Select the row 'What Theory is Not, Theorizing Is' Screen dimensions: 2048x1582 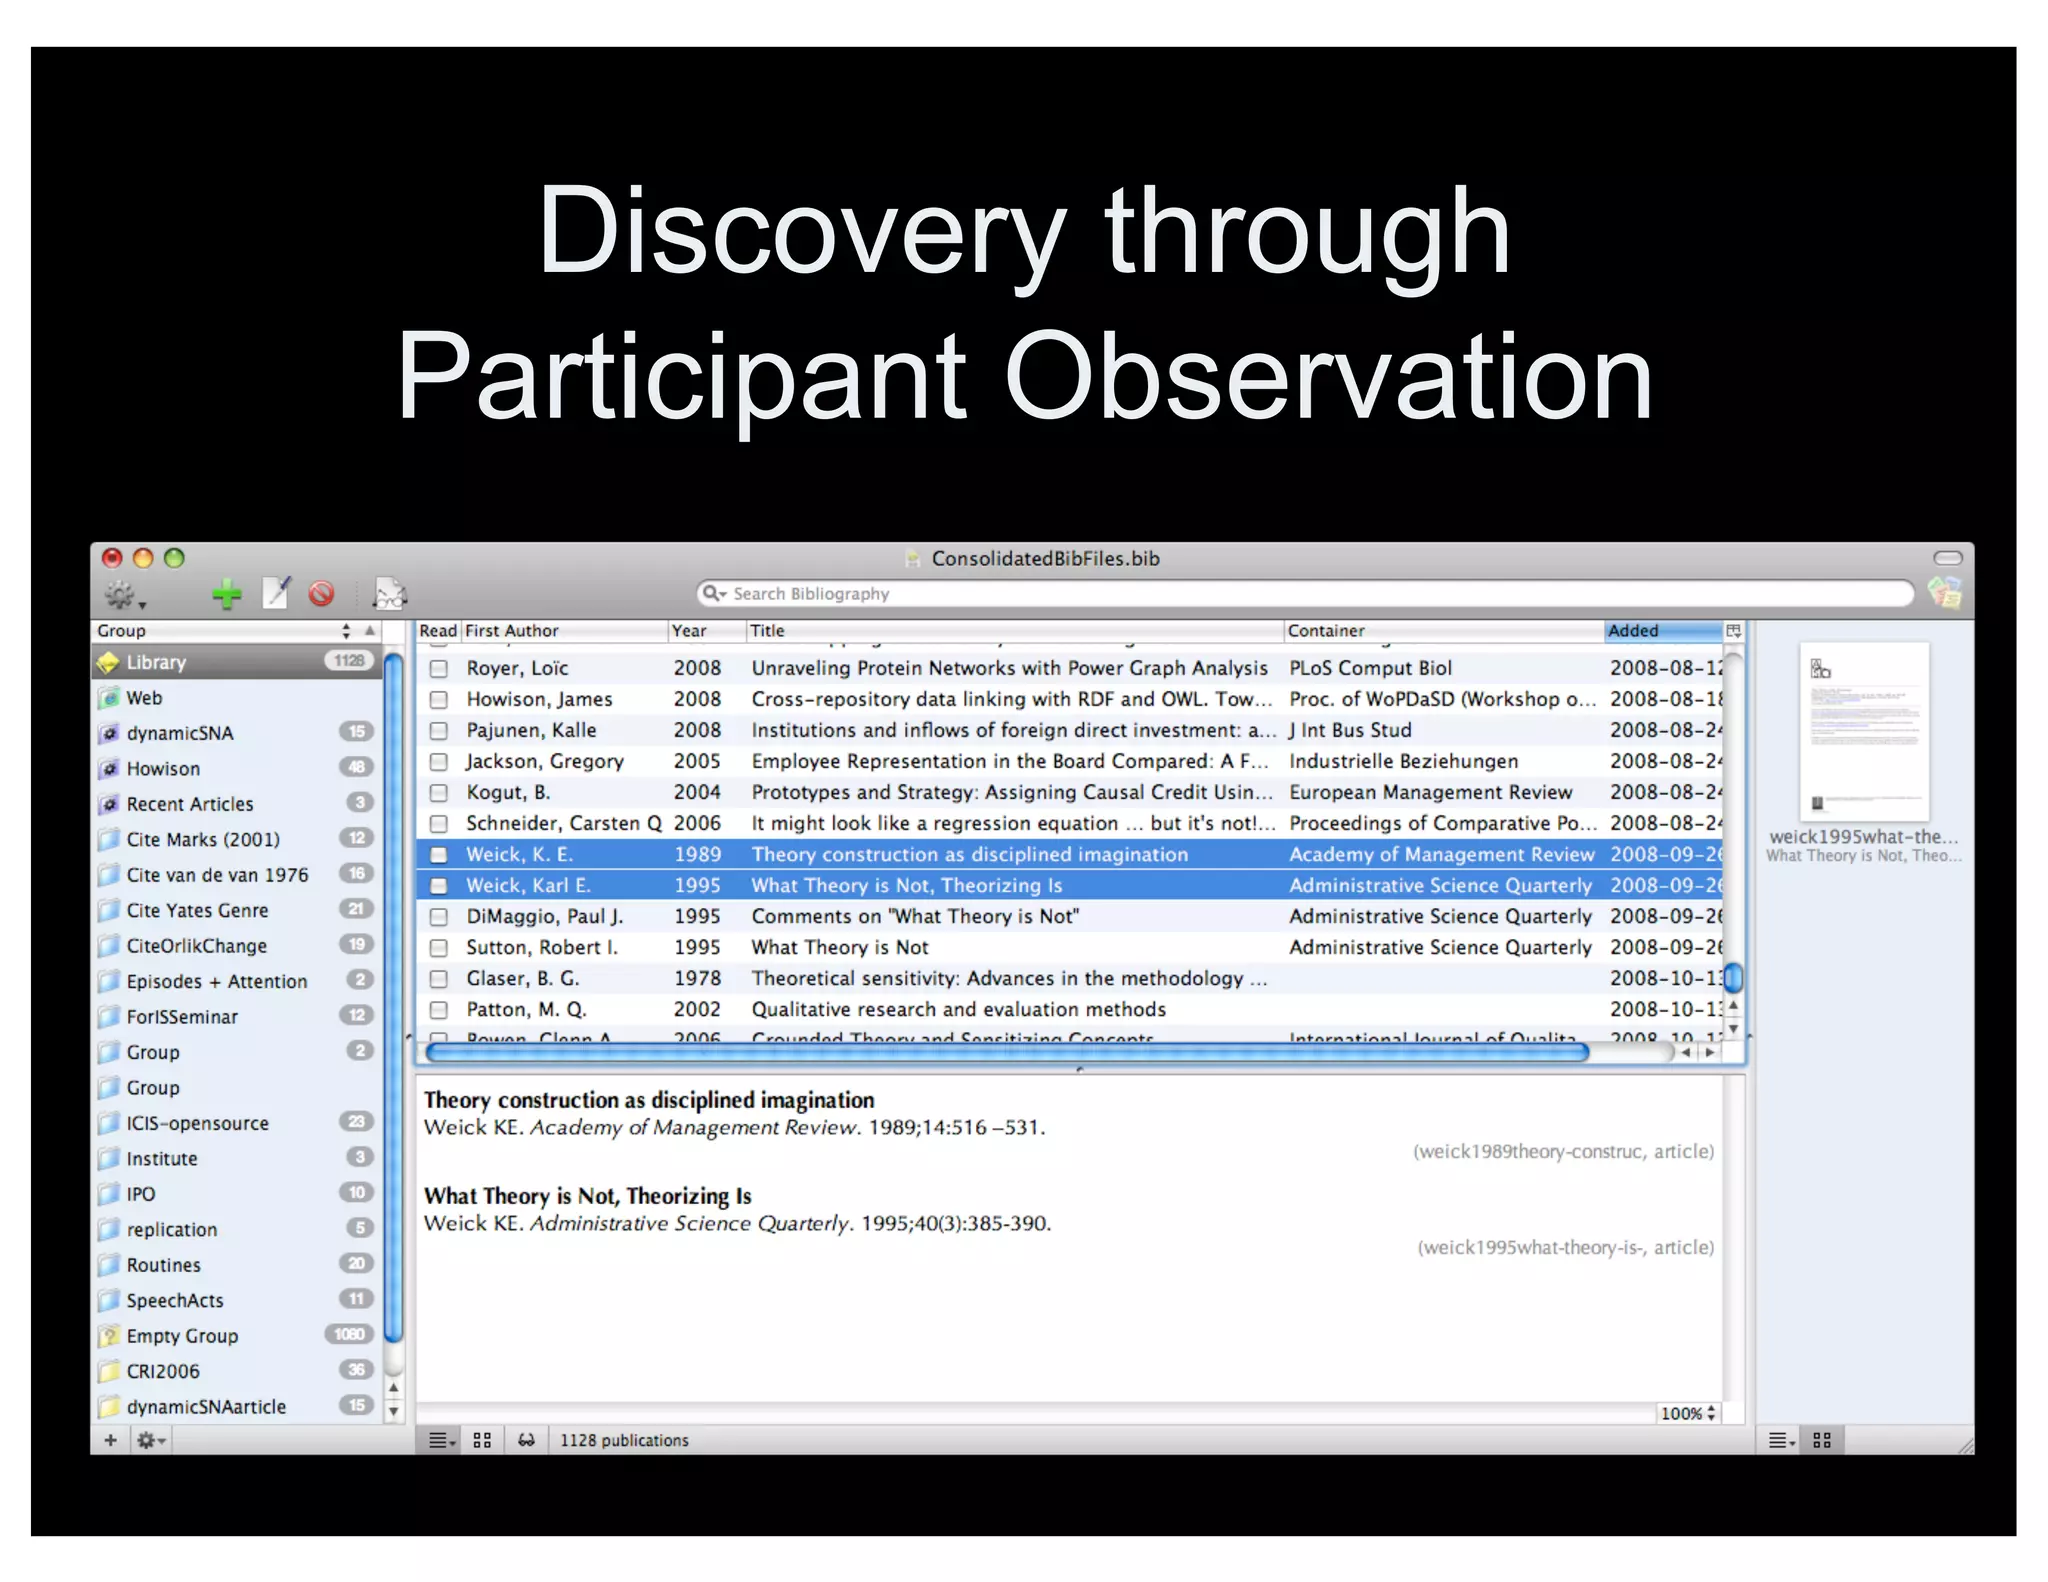coord(1070,886)
